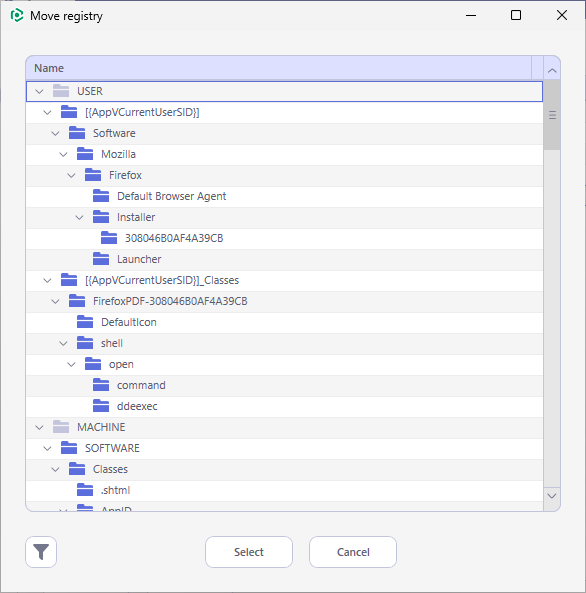Click the Default Browser Agent folder icon
Screen dimensions: 586x593
pyautogui.click(x=101, y=196)
